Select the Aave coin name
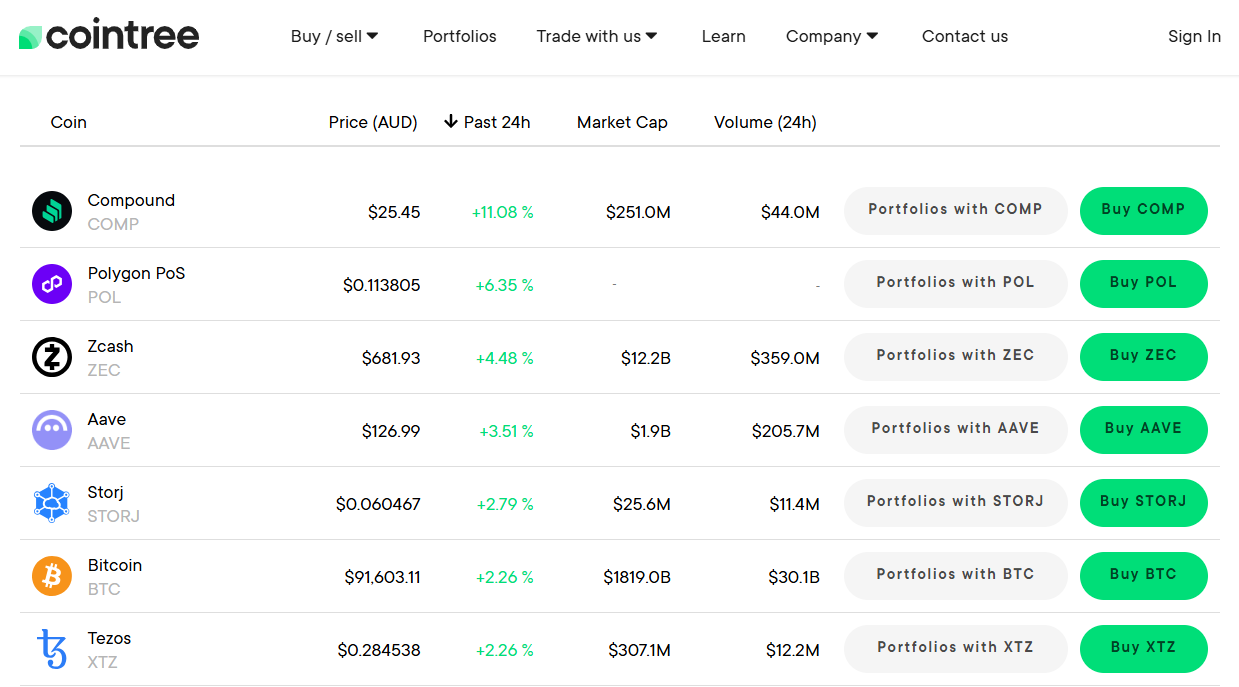Image resolution: width=1239 pixels, height=687 pixels. (x=107, y=419)
